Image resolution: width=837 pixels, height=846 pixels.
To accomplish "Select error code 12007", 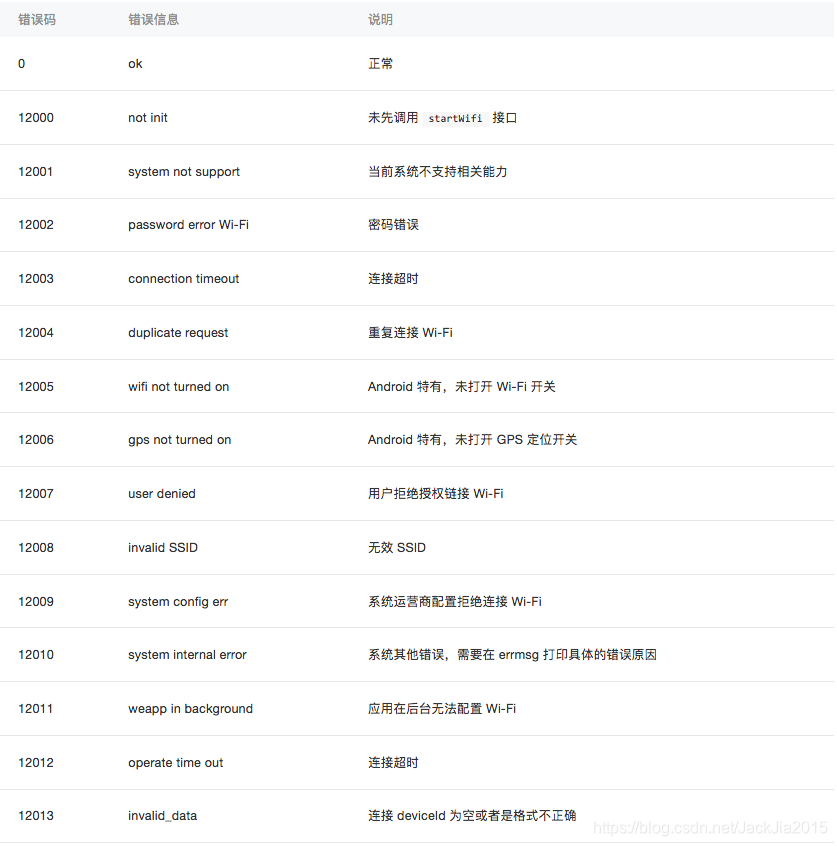I will pos(36,494).
